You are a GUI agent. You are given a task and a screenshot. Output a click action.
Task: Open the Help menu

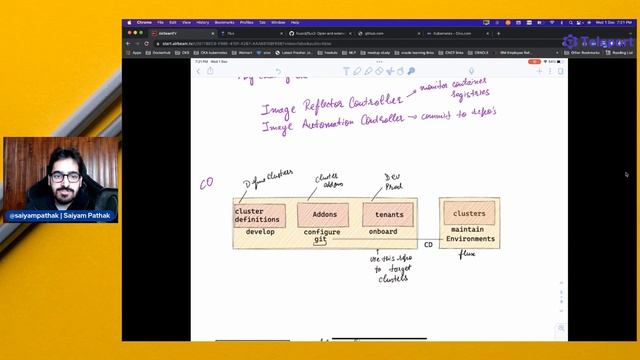pos(295,23)
